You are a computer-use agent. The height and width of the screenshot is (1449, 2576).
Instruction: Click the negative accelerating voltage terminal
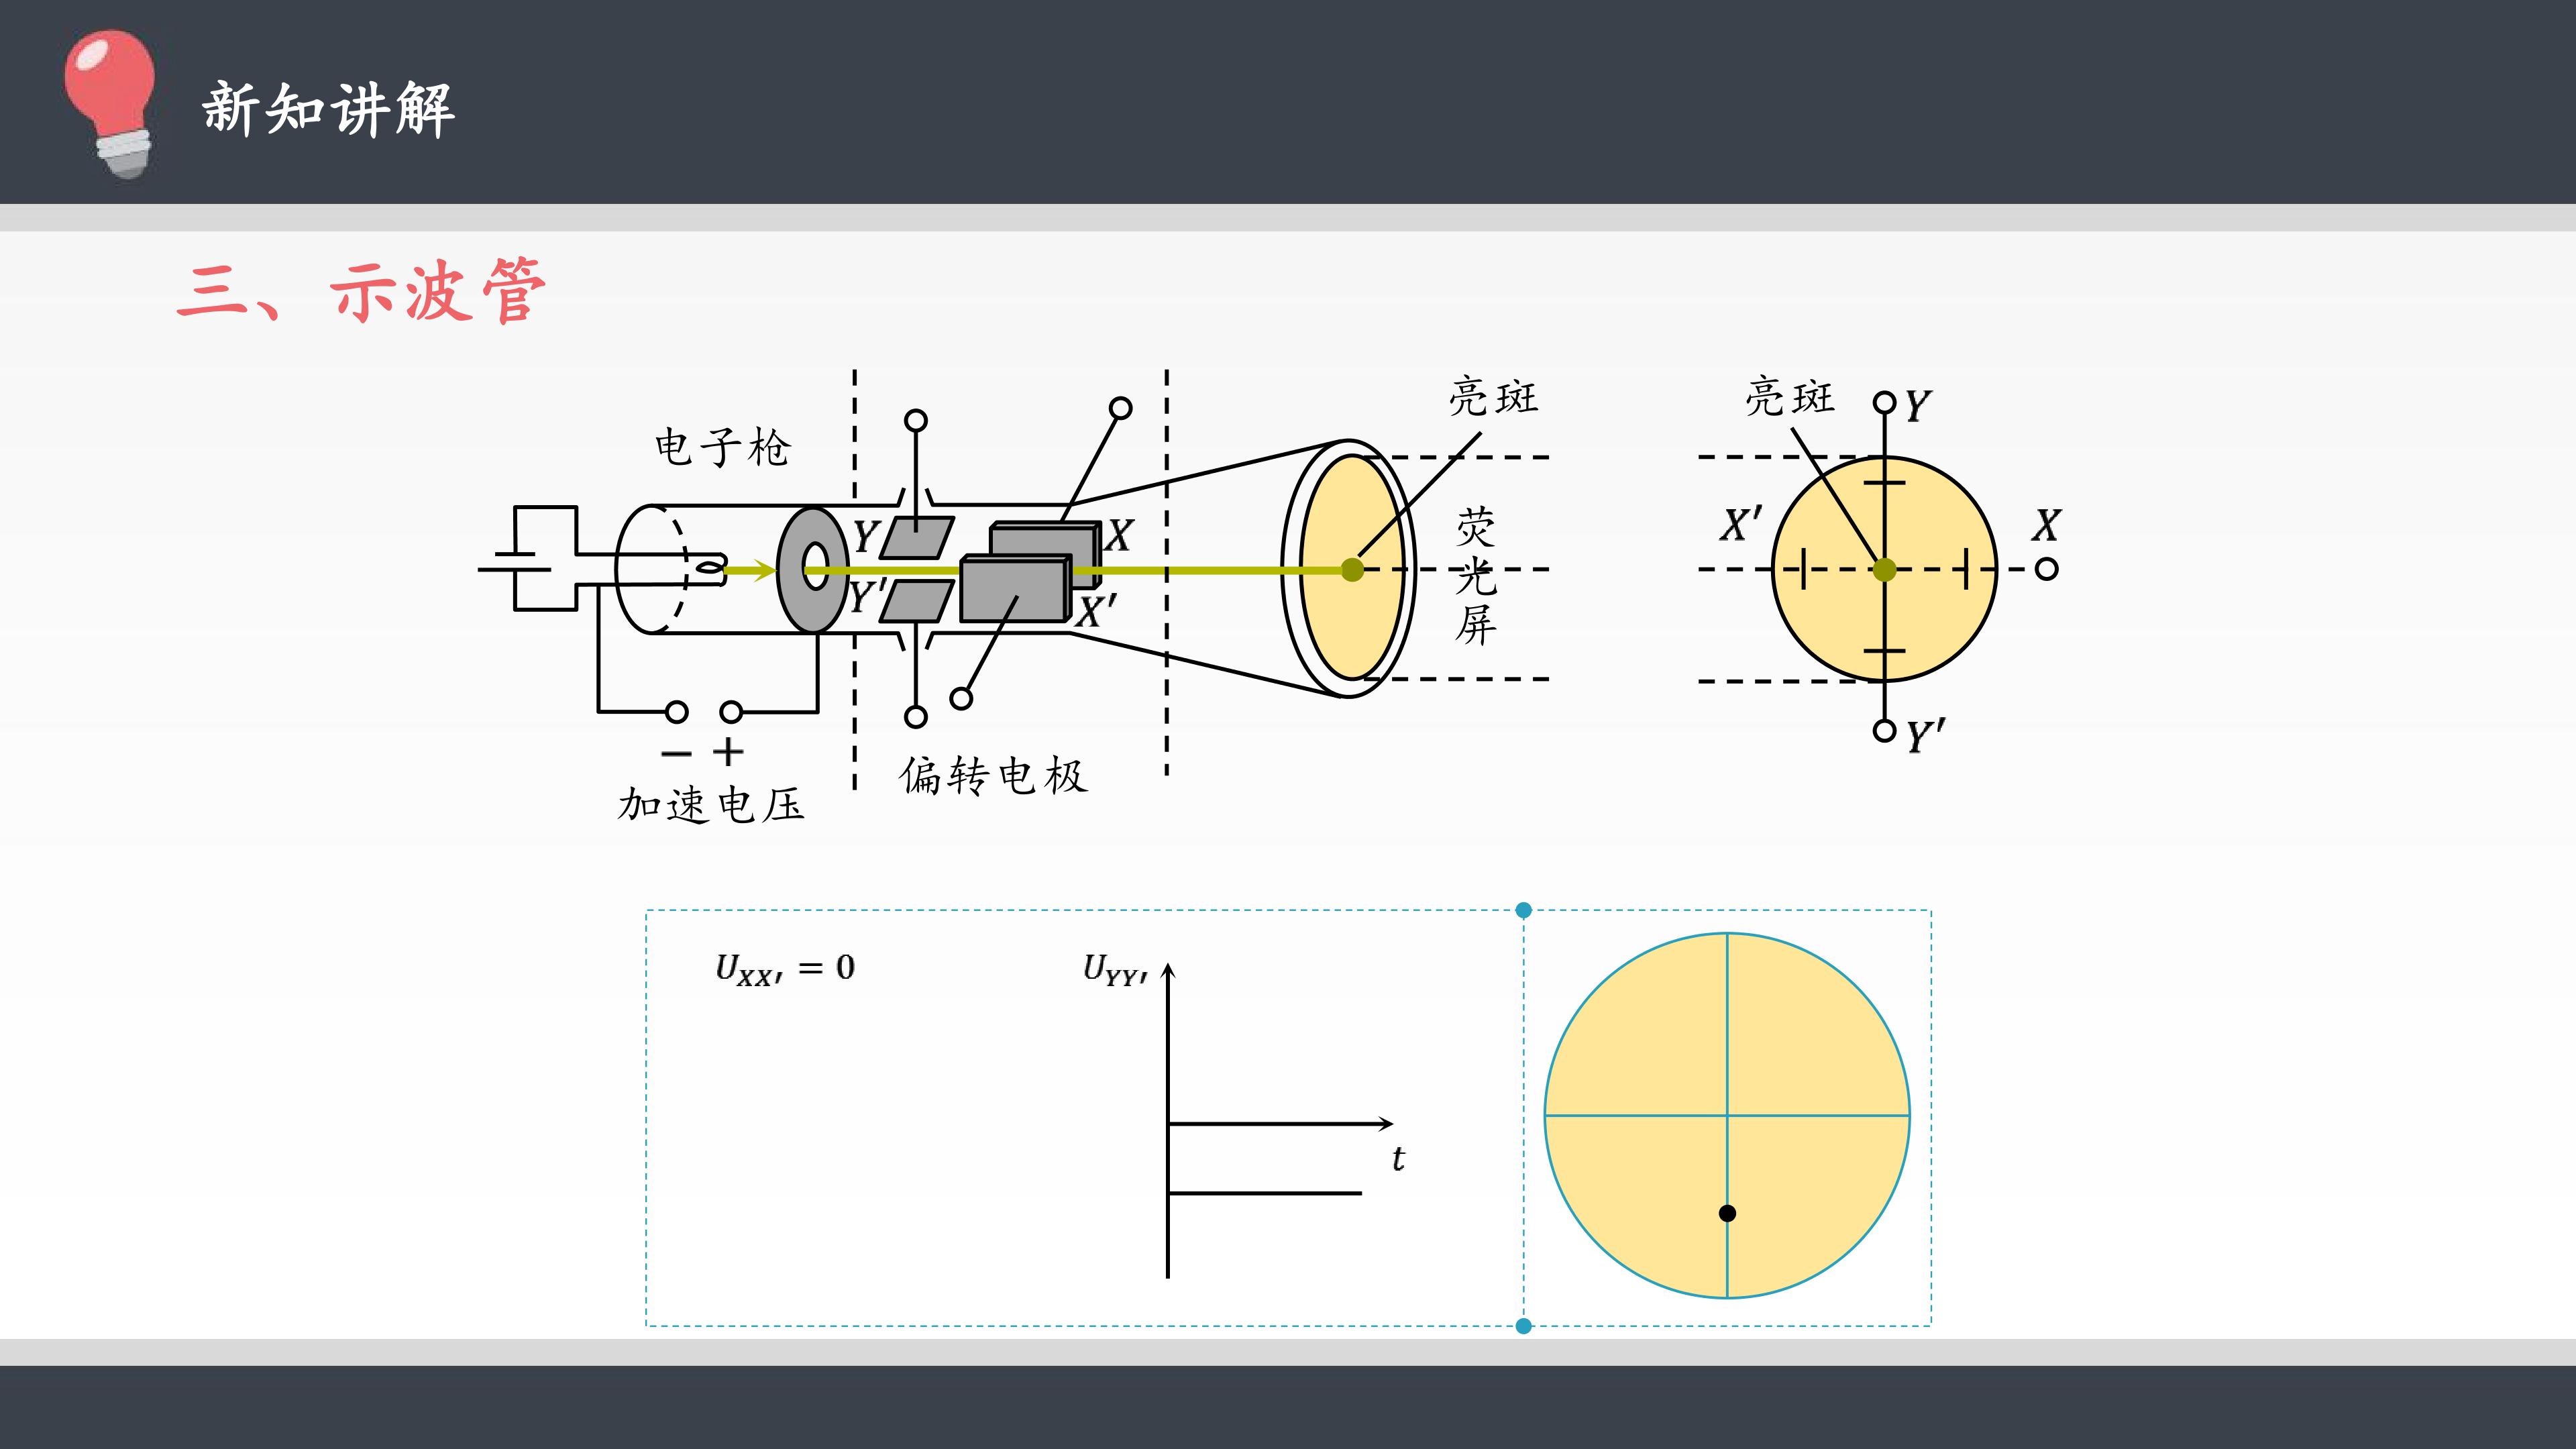point(677,712)
